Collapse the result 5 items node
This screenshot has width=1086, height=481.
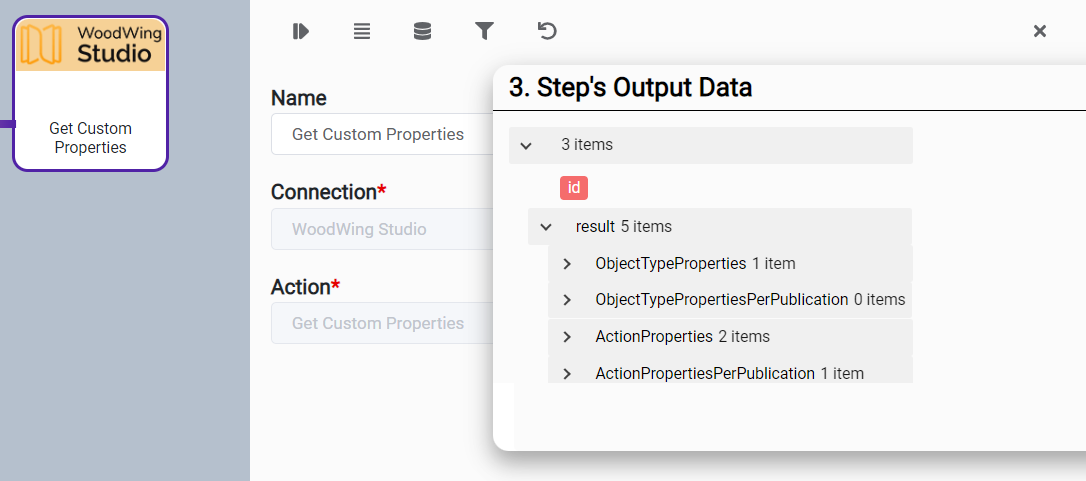click(546, 227)
